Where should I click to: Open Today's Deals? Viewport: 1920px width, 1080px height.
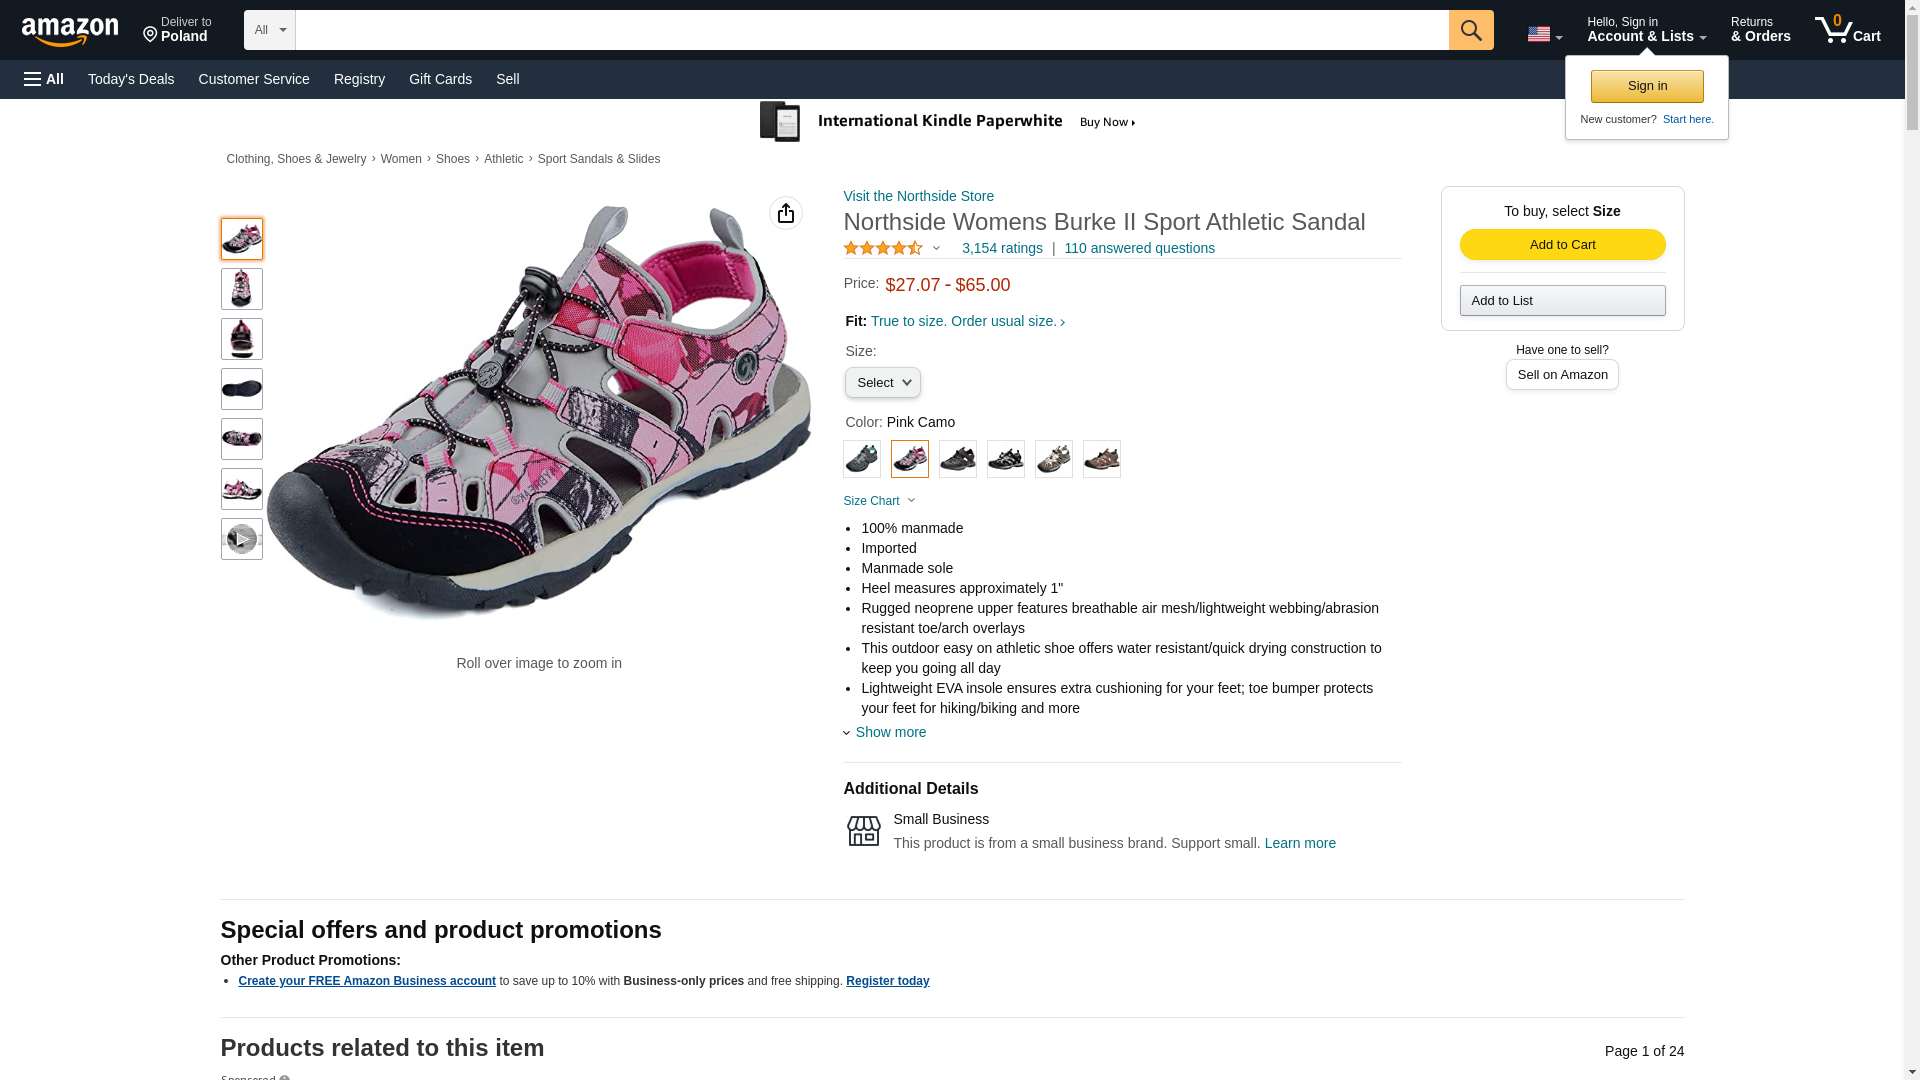(x=131, y=79)
